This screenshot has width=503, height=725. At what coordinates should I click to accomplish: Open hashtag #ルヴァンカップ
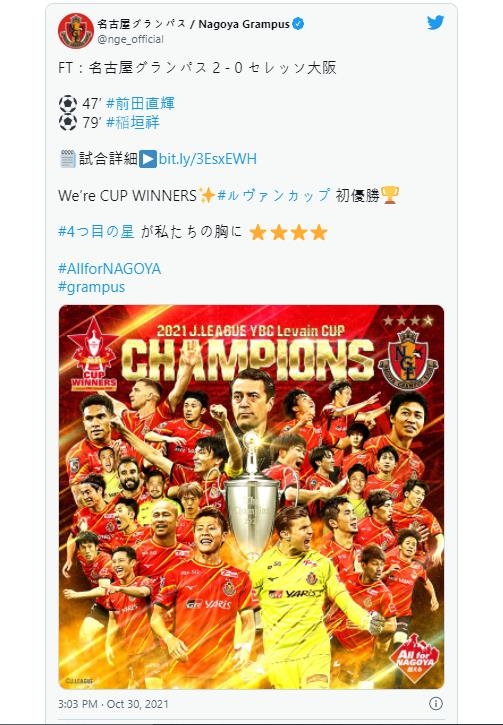274,195
